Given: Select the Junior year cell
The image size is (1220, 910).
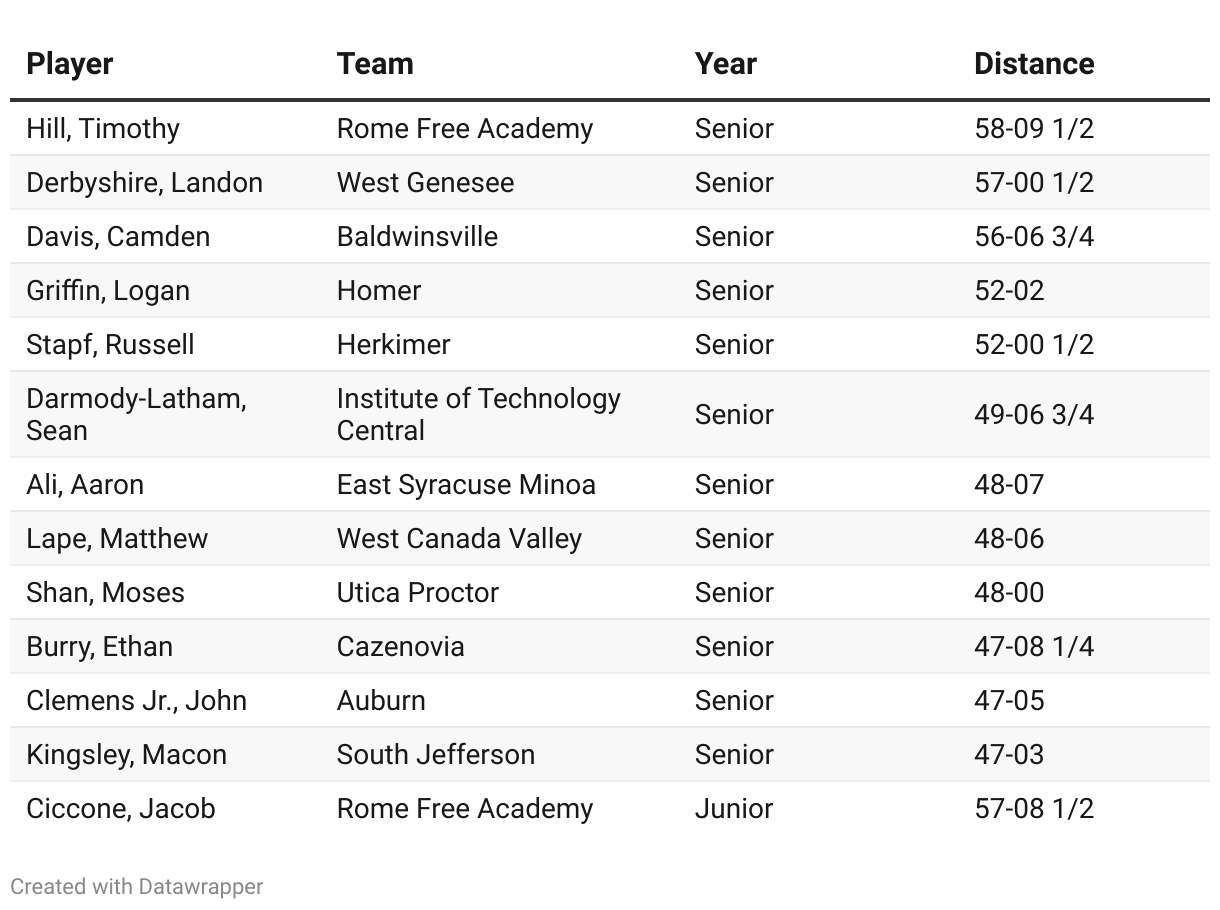Looking at the screenshot, I should pos(733,809).
